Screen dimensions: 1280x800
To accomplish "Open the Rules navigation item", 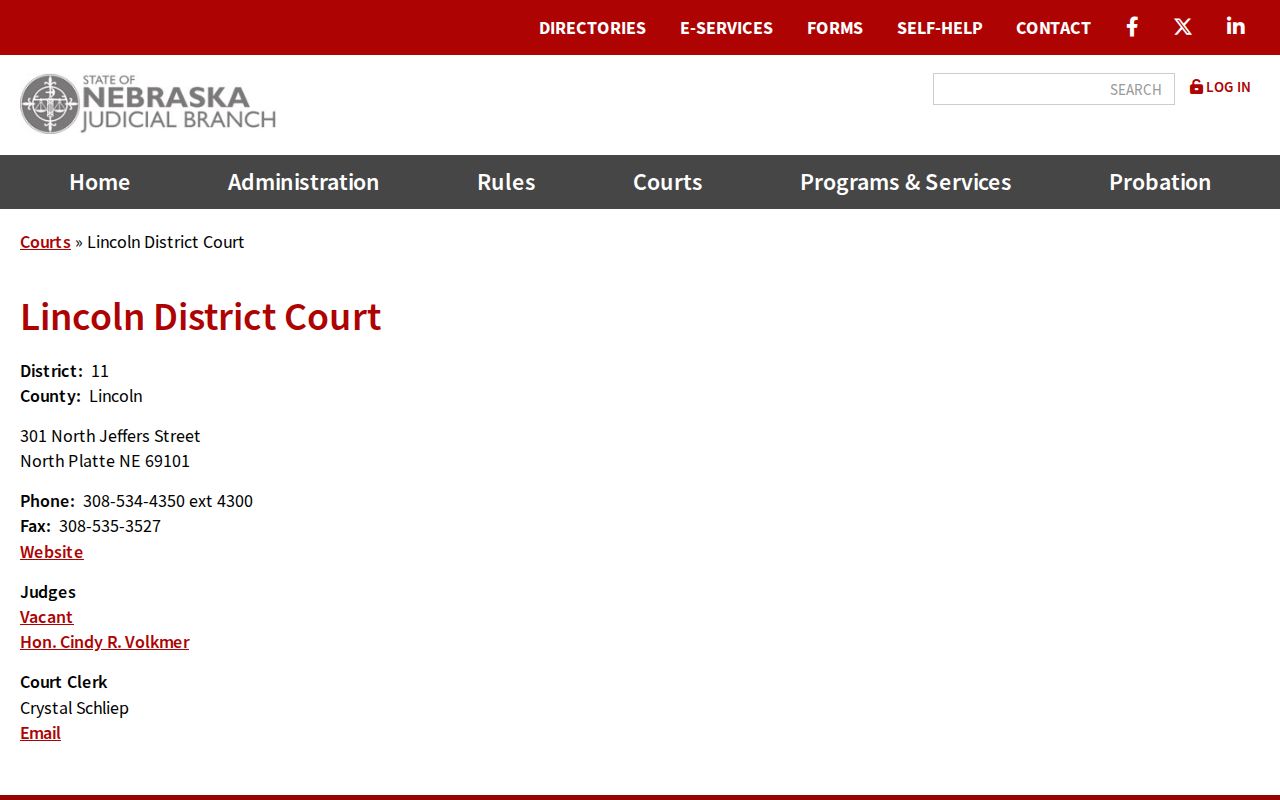I will pyautogui.click(x=506, y=182).
